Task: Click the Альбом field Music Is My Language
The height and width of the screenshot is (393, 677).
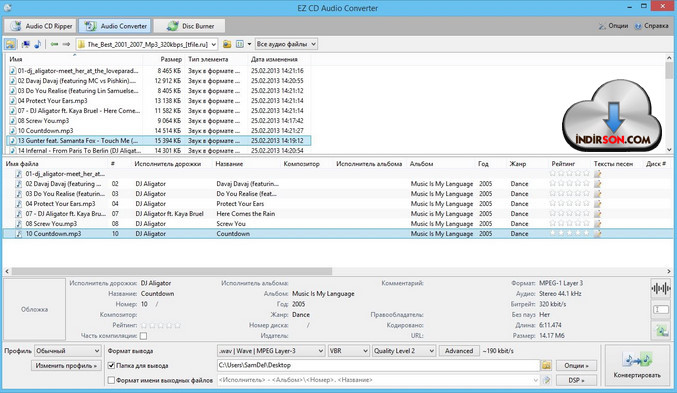Action: [323, 294]
